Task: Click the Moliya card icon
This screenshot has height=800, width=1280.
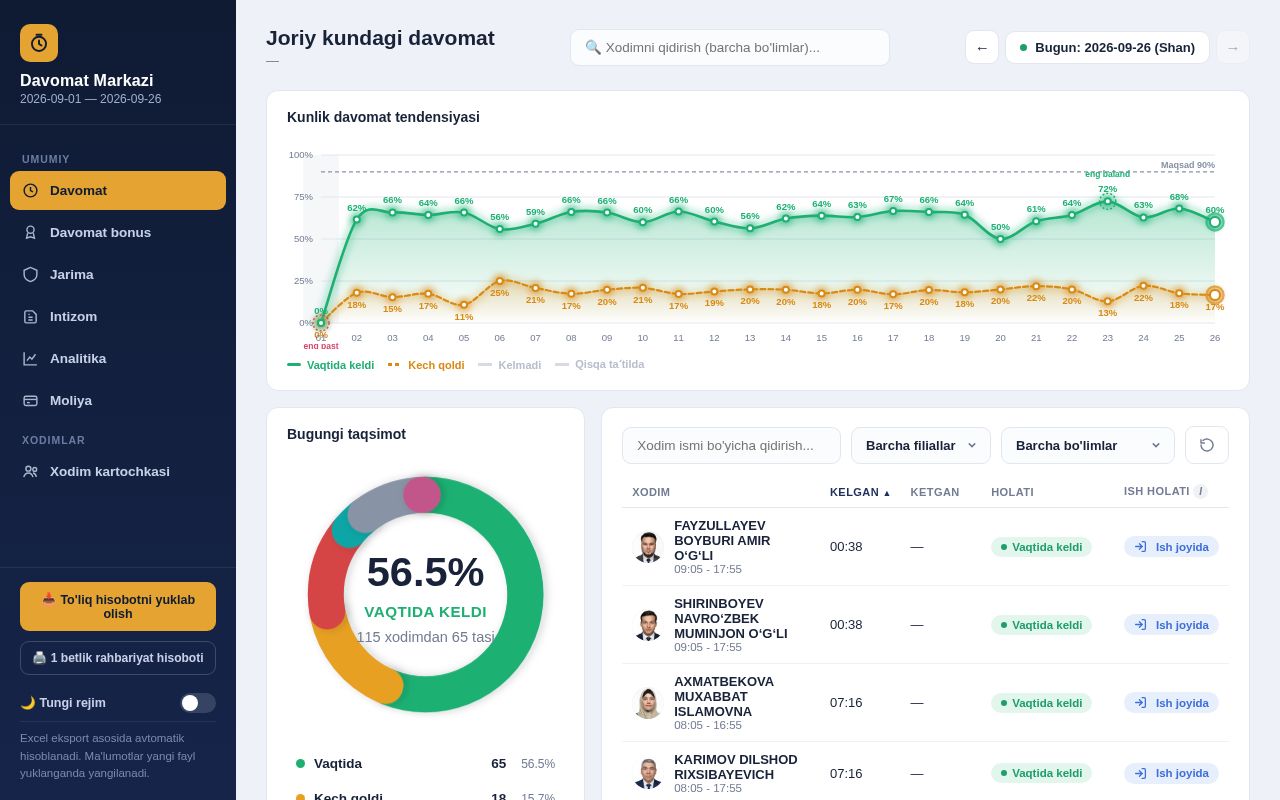Action: tap(30, 400)
